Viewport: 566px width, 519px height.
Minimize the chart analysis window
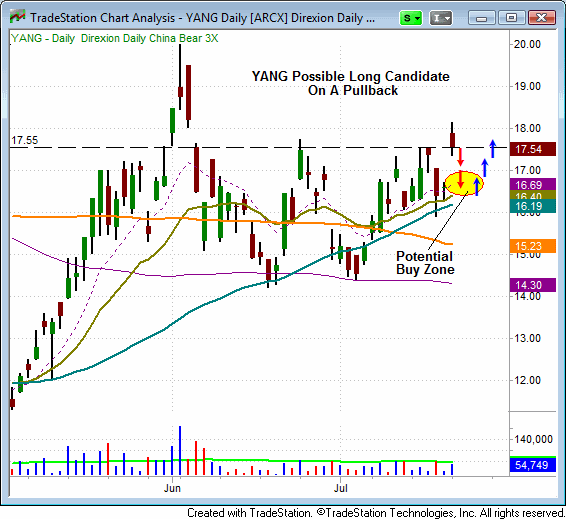point(482,18)
